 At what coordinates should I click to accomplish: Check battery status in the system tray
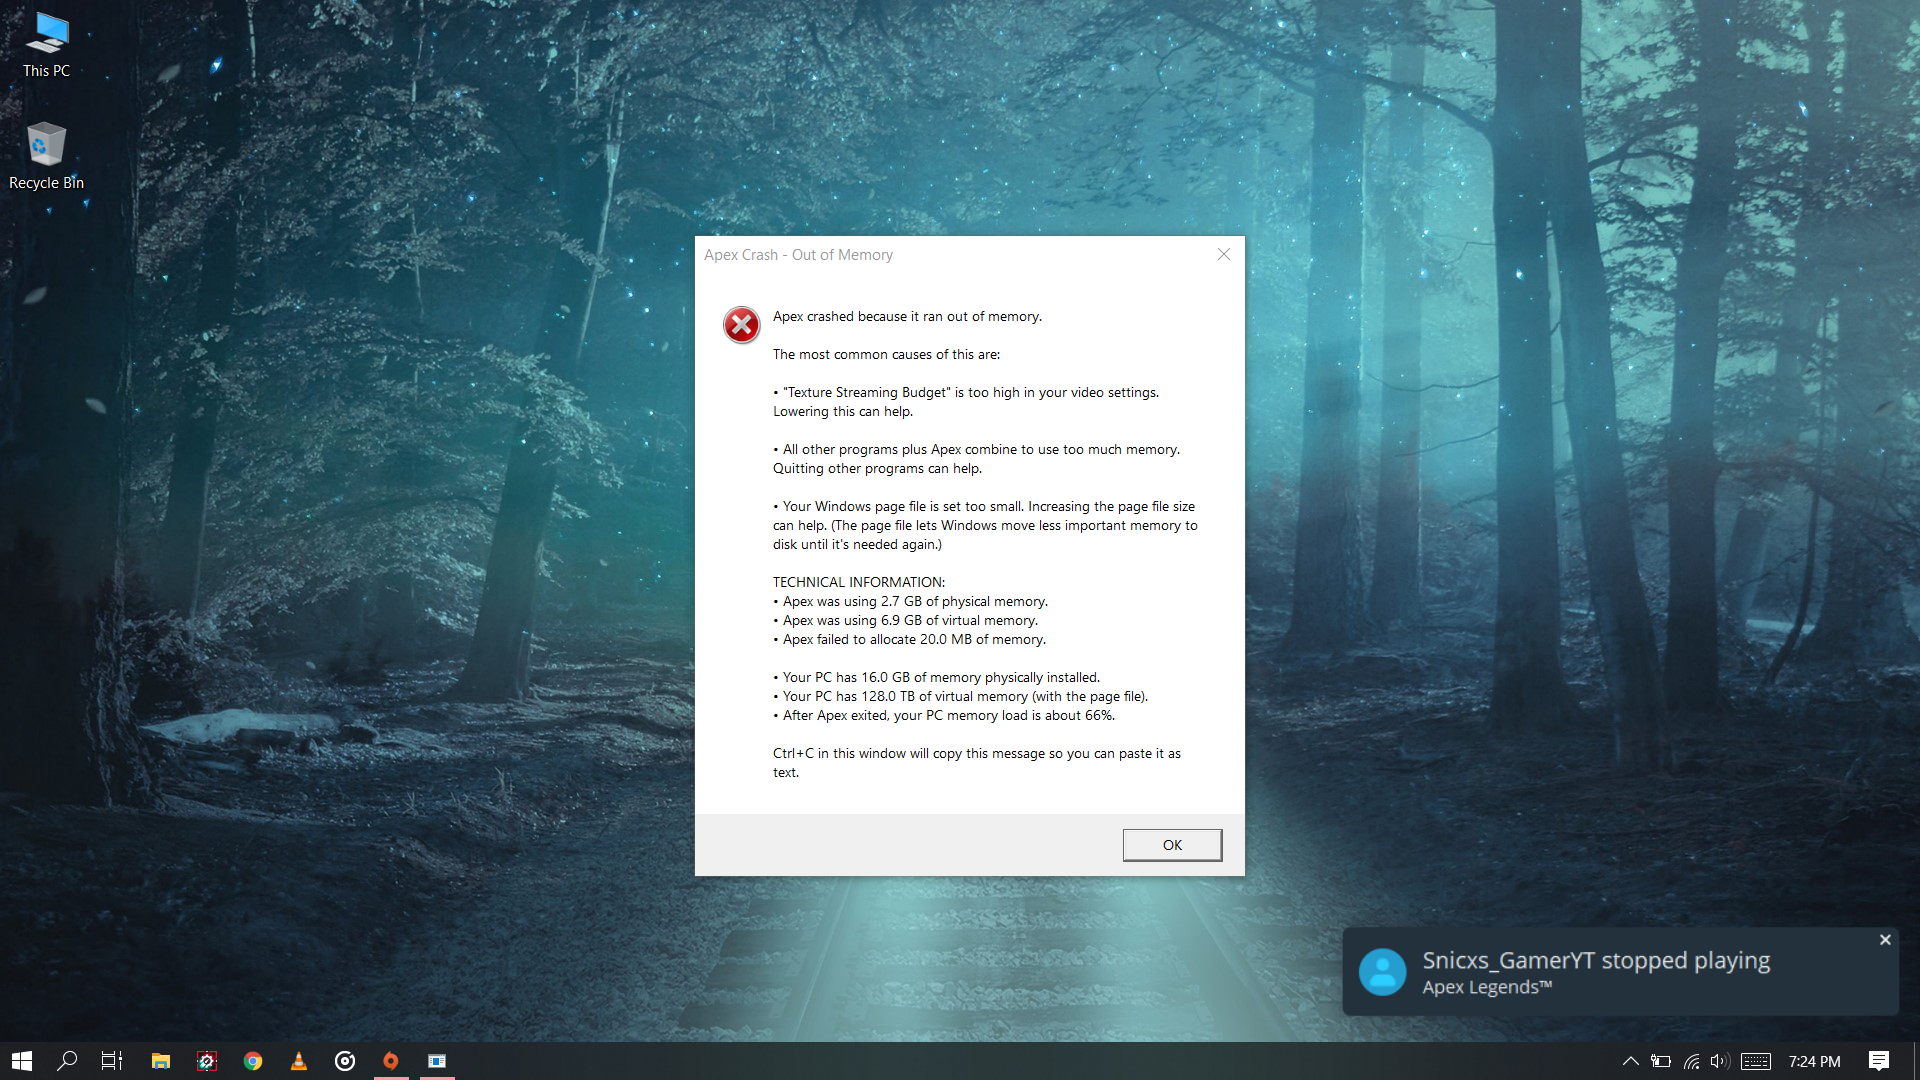[x=1661, y=1061]
